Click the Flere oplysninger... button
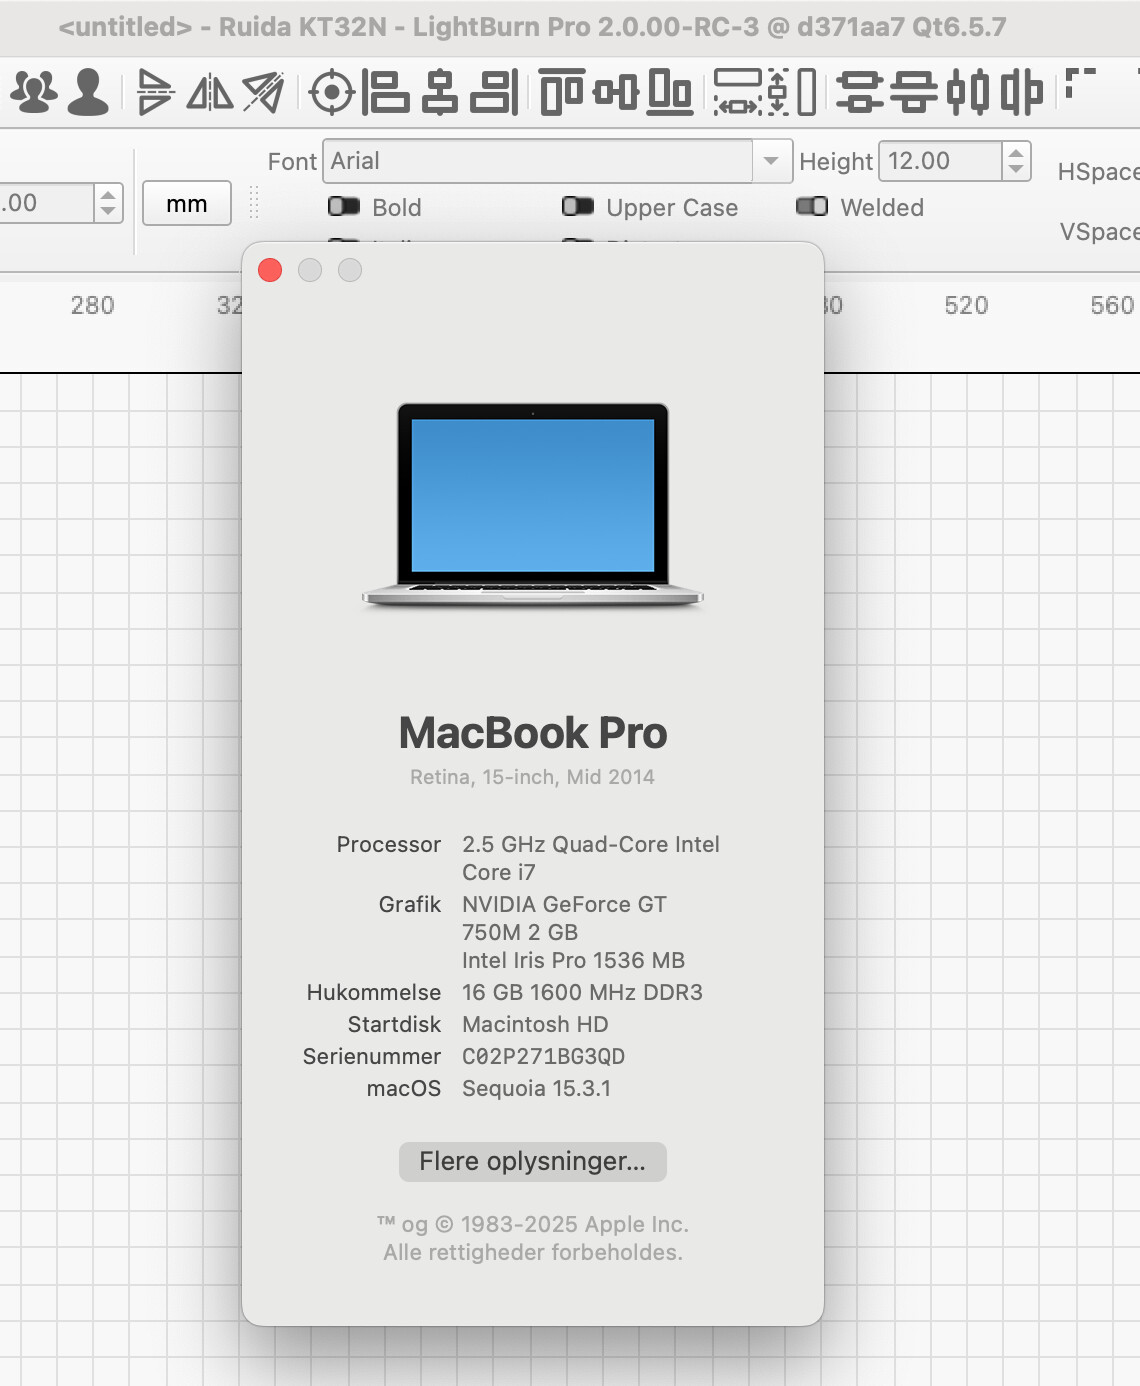This screenshot has height=1386, width=1140. click(x=533, y=1161)
